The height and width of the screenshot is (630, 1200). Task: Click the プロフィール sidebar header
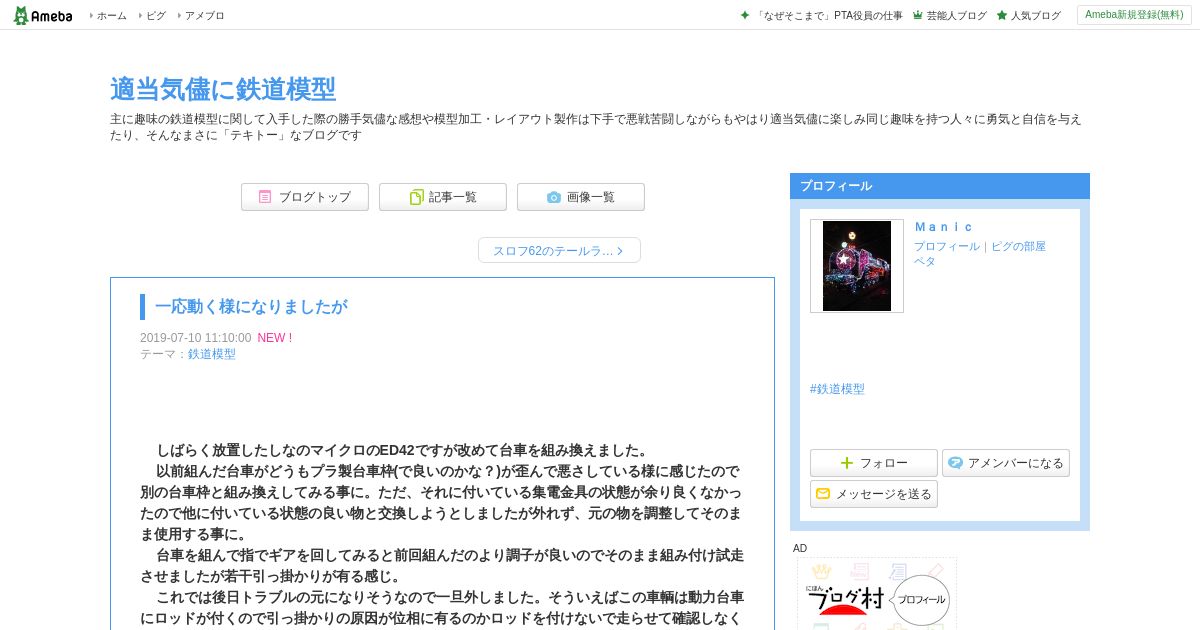pos(940,186)
